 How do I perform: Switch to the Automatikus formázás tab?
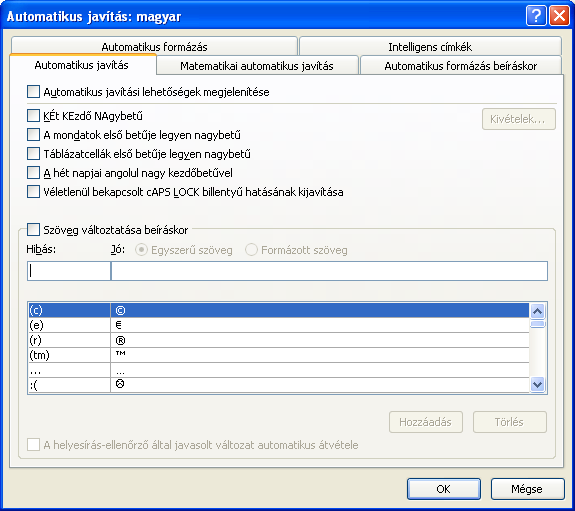[x=154, y=47]
